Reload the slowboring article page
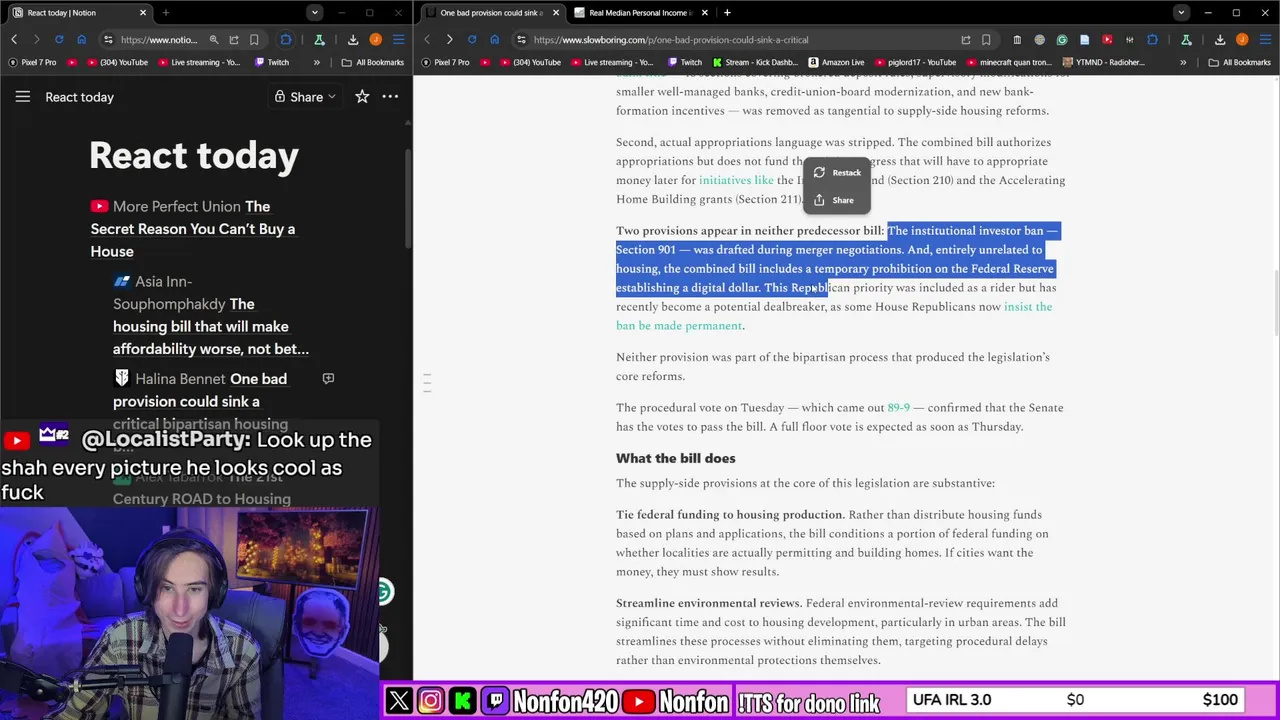 point(472,40)
